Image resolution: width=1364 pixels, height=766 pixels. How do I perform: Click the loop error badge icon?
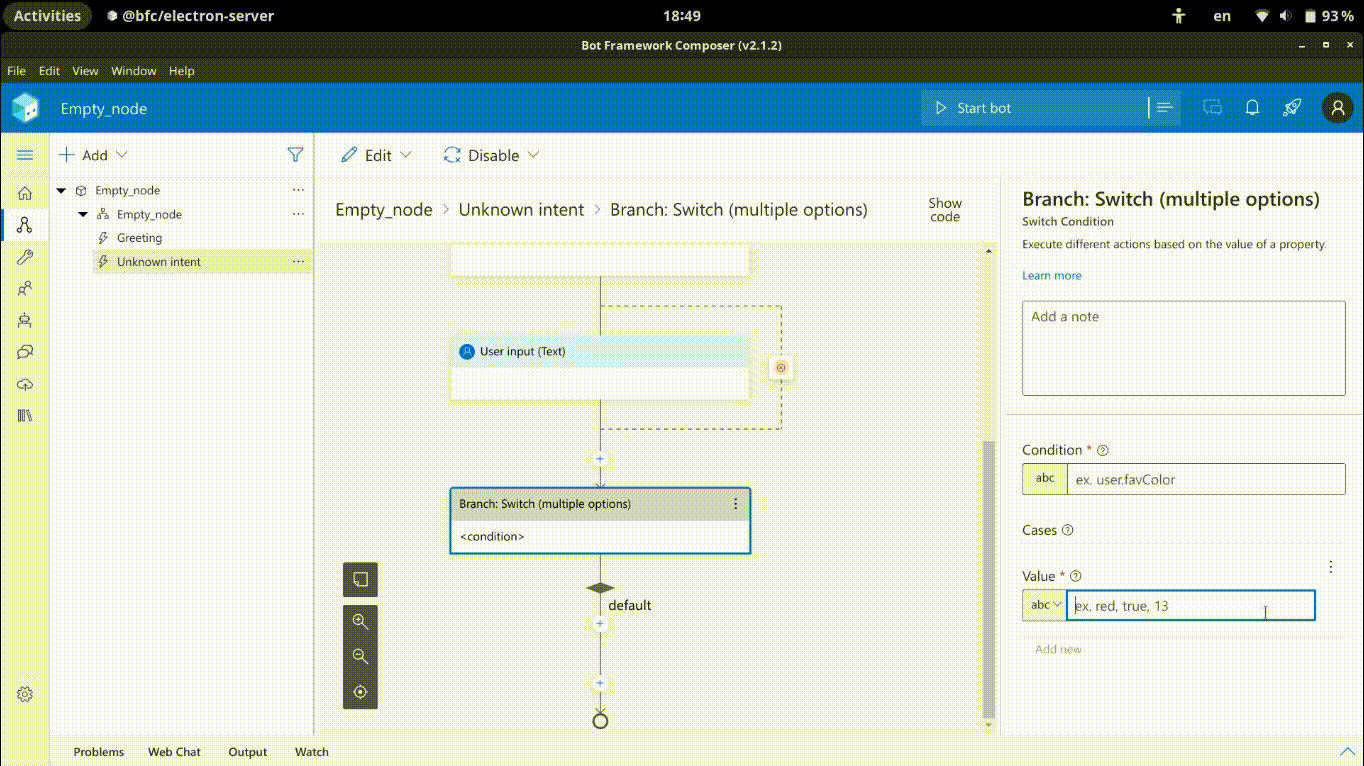tap(781, 368)
